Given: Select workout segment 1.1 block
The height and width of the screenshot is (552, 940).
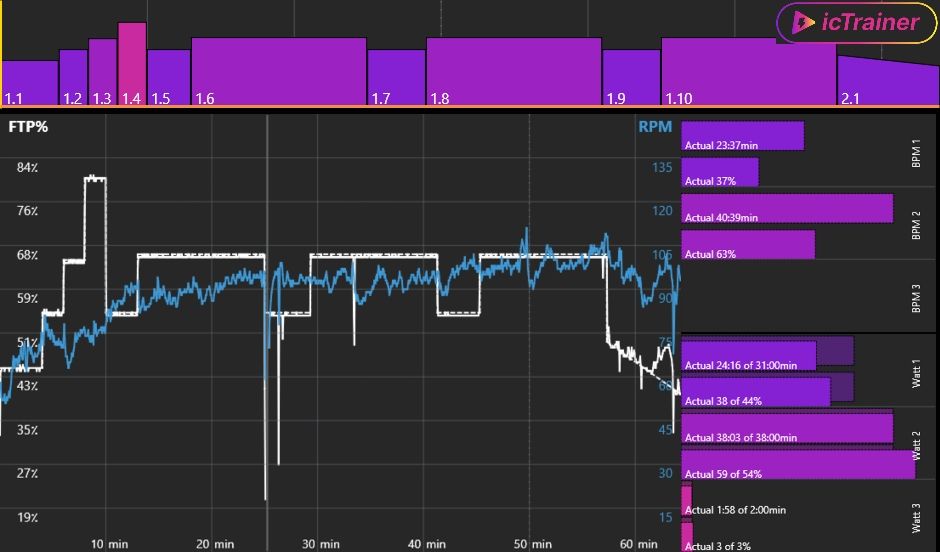Looking at the screenshot, I should [x=30, y=82].
